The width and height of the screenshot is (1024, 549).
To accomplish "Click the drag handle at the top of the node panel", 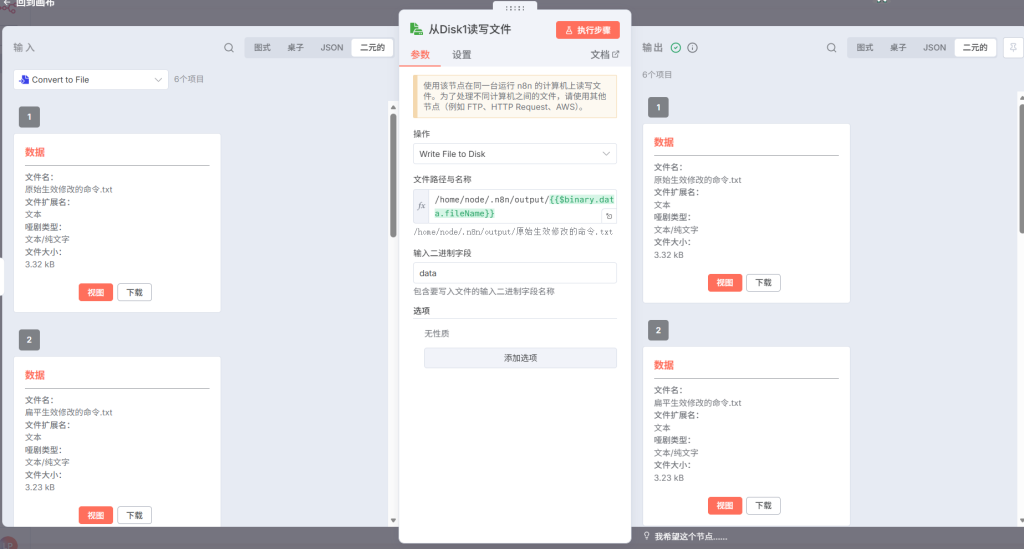I will click(x=515, y=7).
